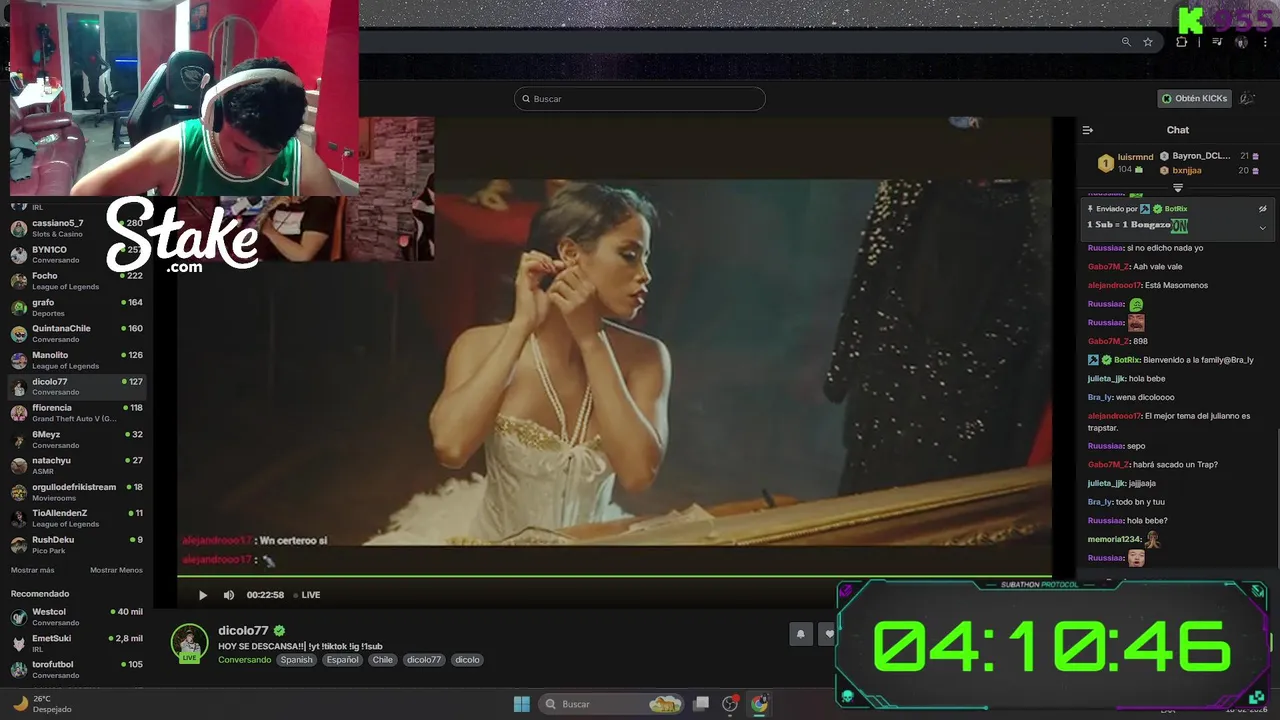Open BYN1CO channel in sidebar
Viewport: 1280px width, 720px height.
[77, 254]
